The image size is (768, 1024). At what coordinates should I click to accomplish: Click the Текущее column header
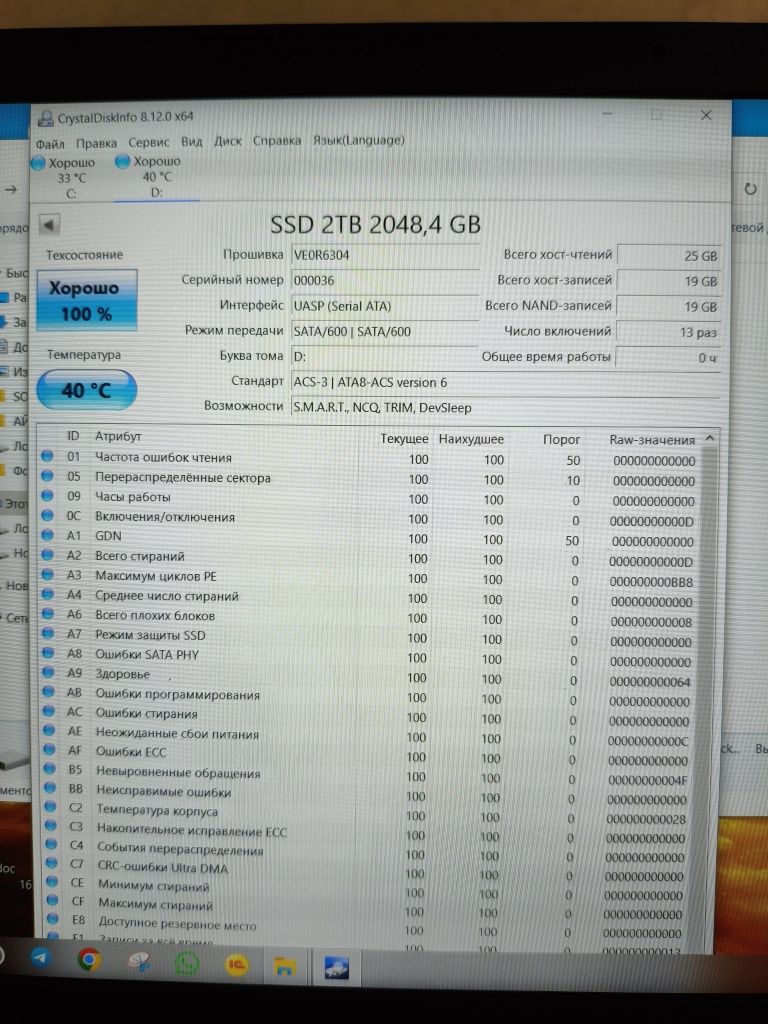(x=404, y=439)
